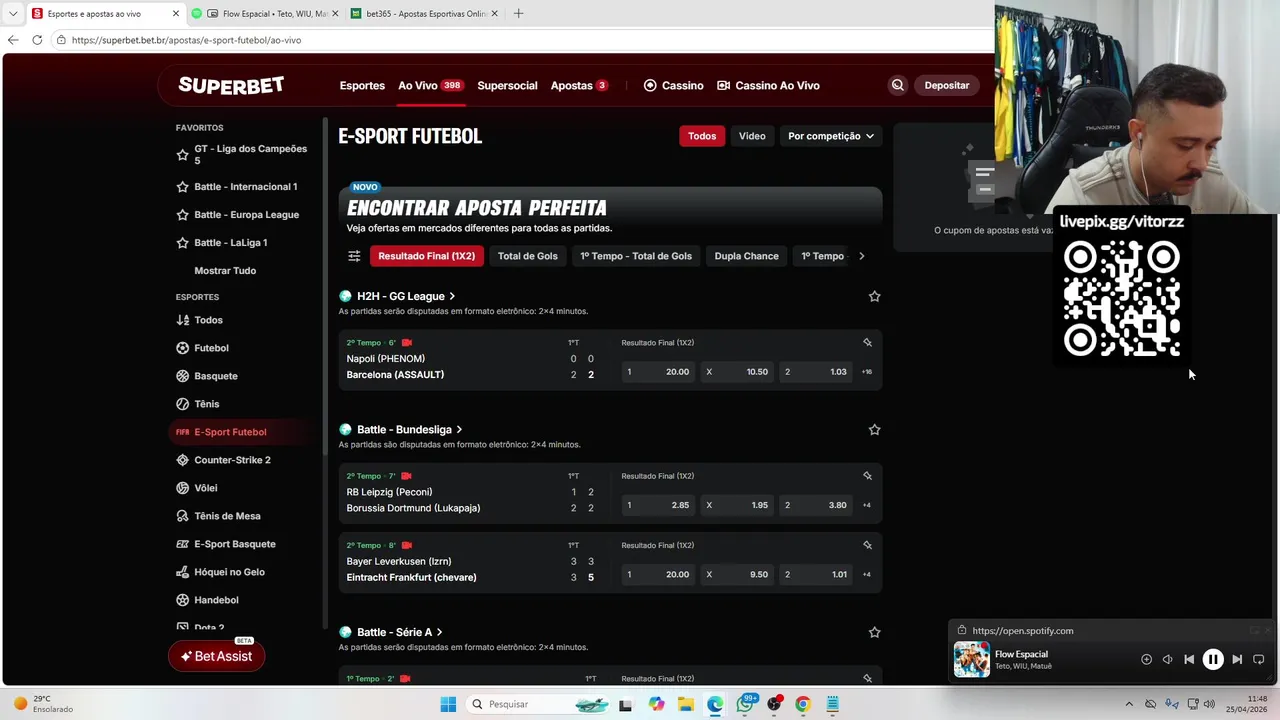Toggle star for GT - Liga dos Campeões 5
Viewport: 1280px width, 720px height.
182,155
